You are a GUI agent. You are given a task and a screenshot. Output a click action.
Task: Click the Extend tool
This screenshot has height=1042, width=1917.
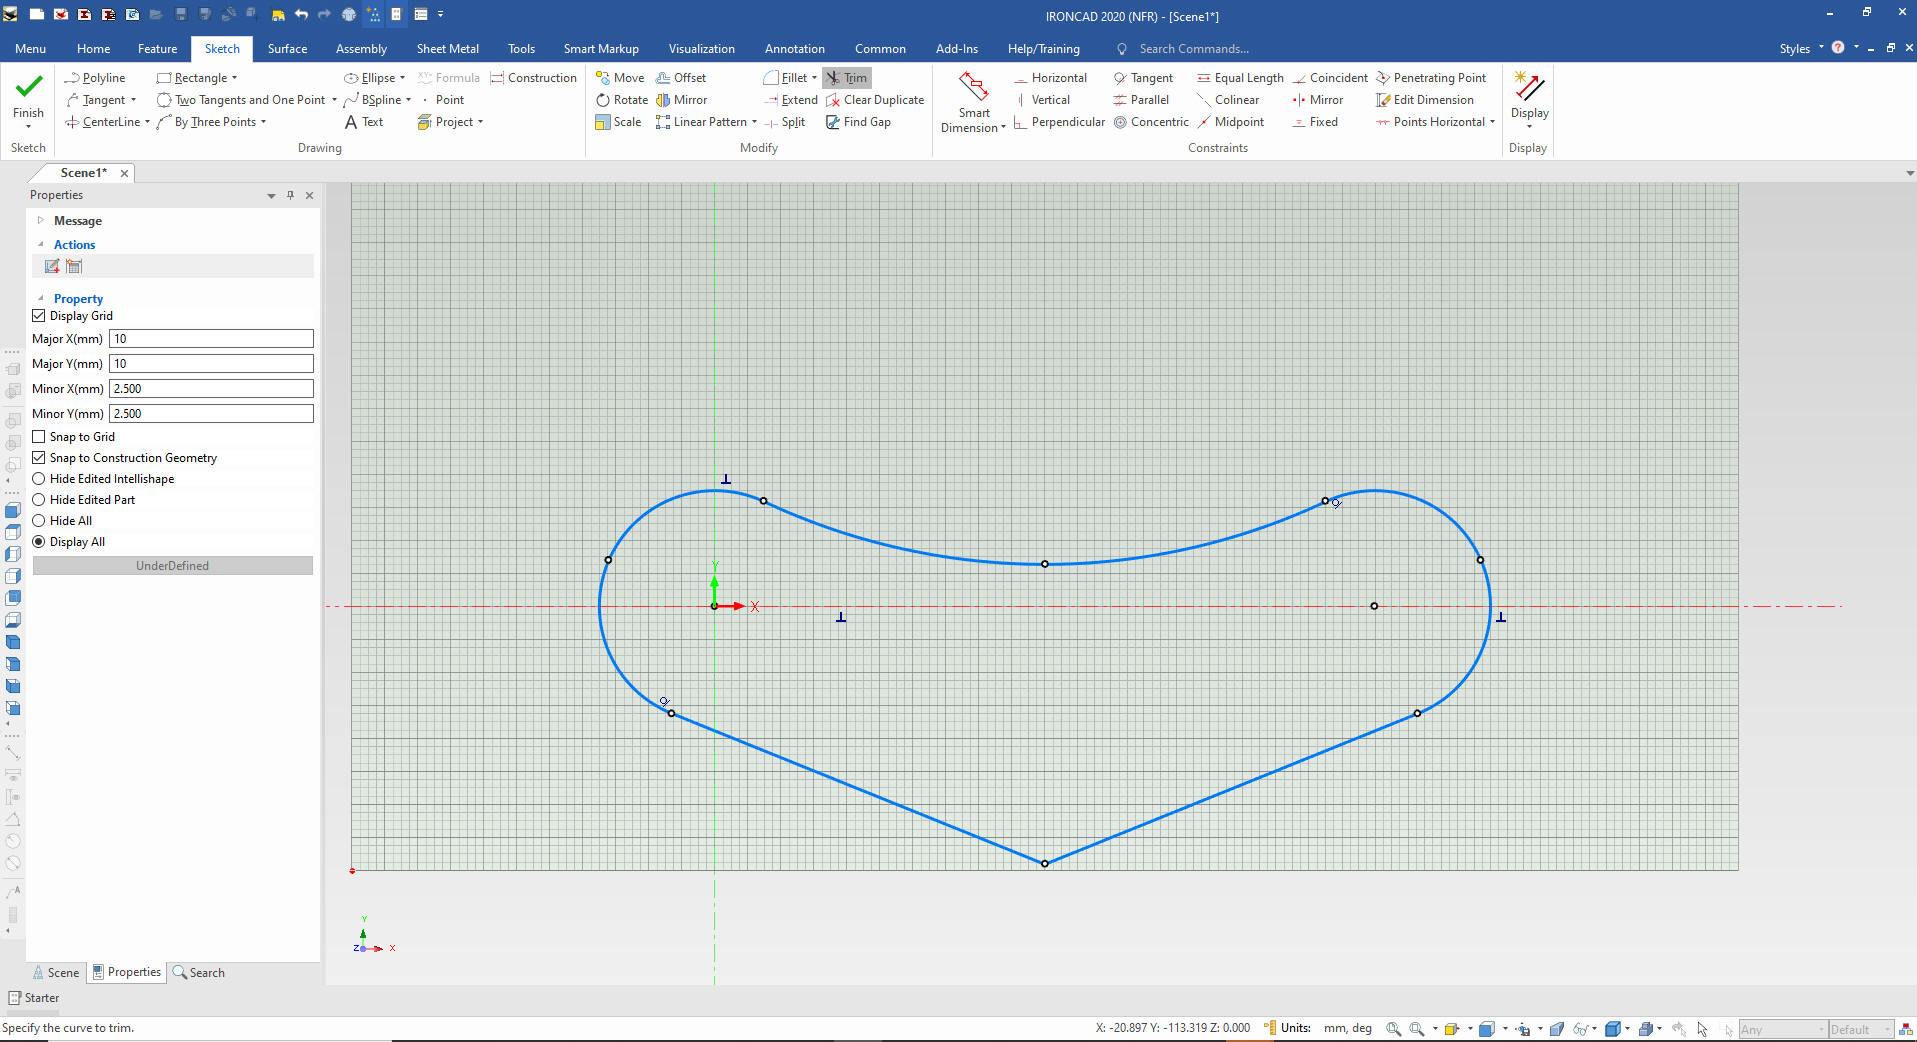[790, 100]
